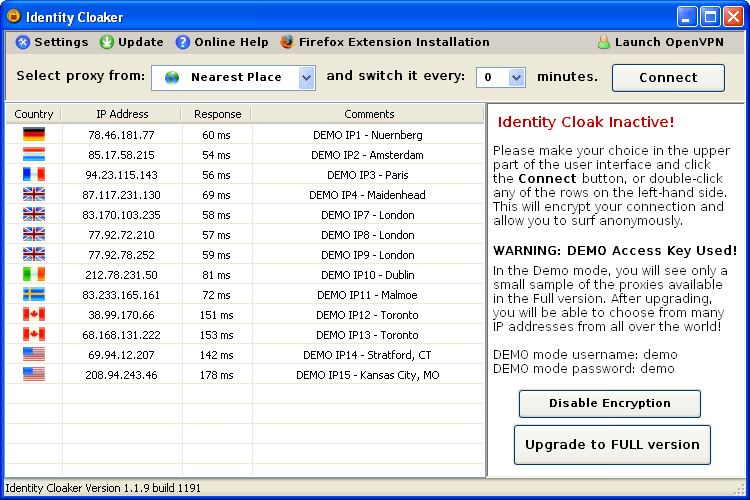The height and width of the screenshot is (500, 750).
Task: Click comment DEMO IP11 - Malmoe
Action: (x=367, y=295)
